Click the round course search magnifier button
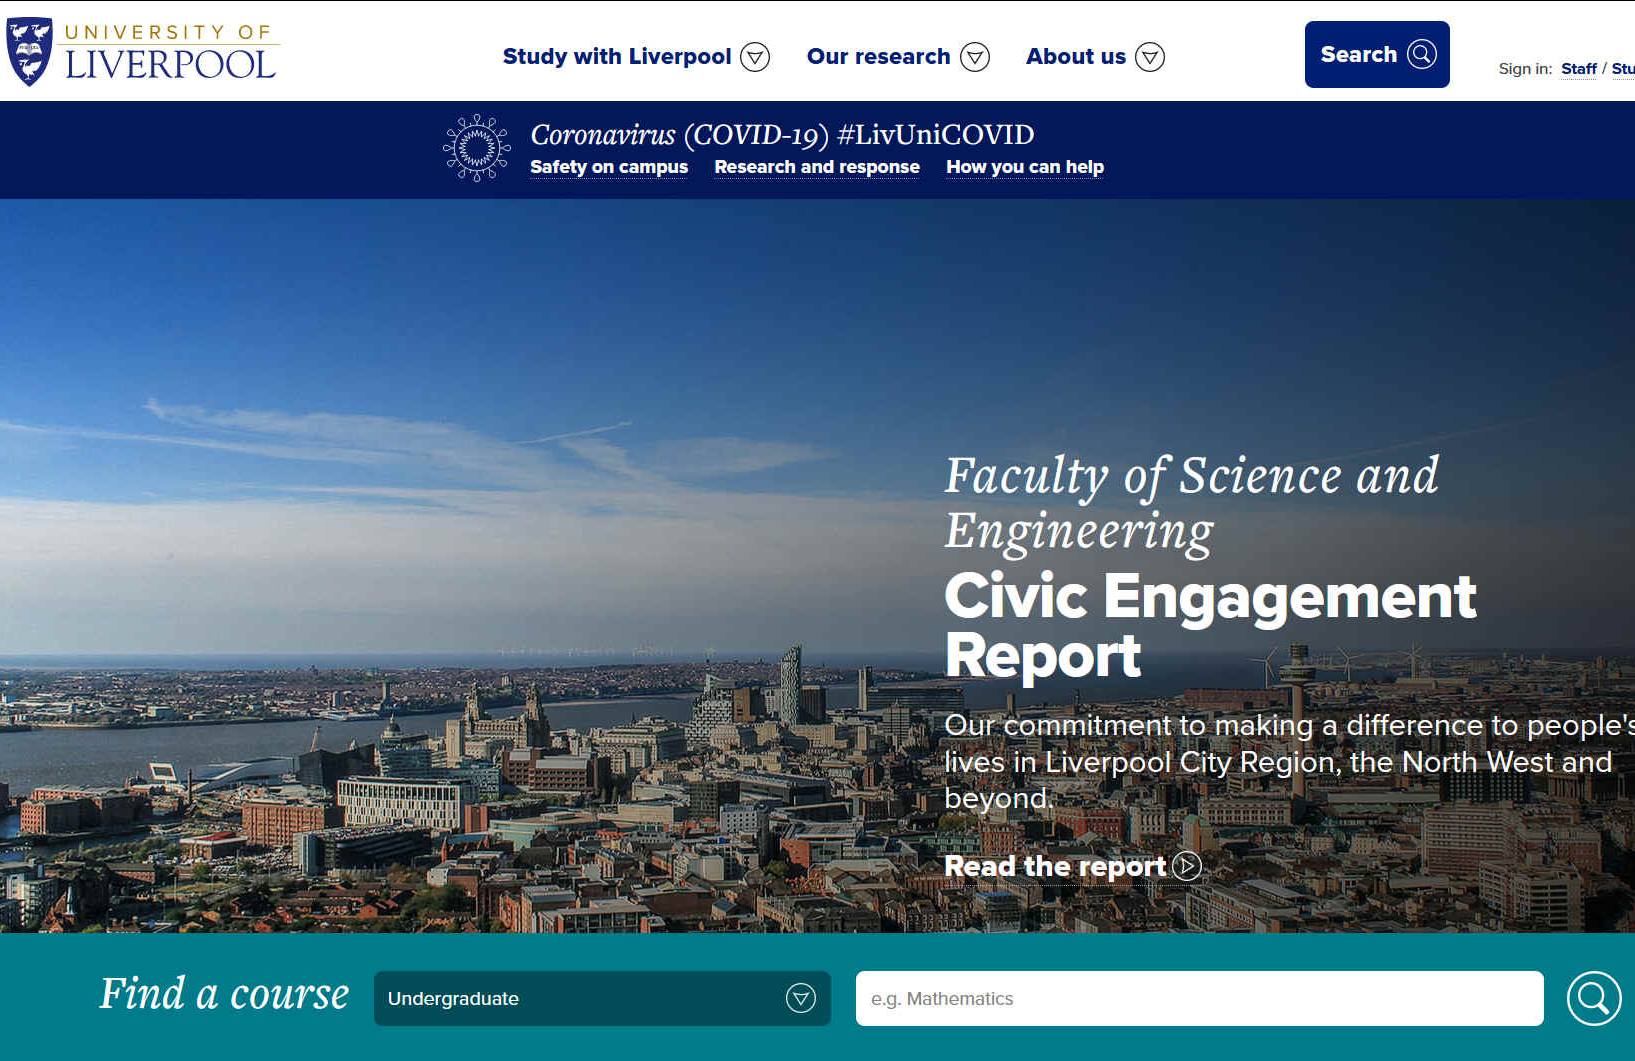Viewport: 1635px width, 1061px height. 1594,998
